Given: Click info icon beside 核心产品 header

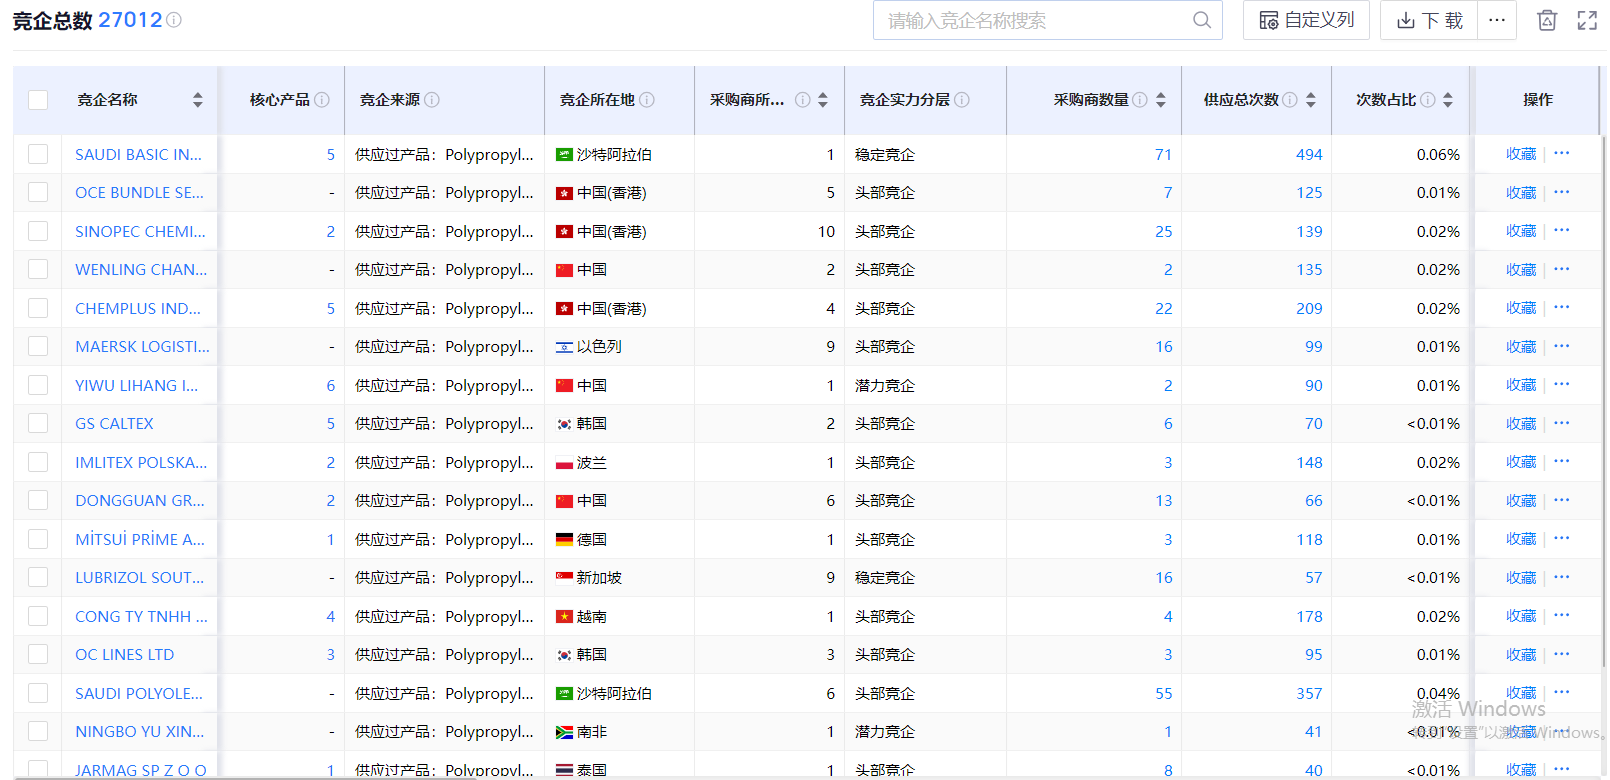Looking at the screenshot, I should (322, 100).
